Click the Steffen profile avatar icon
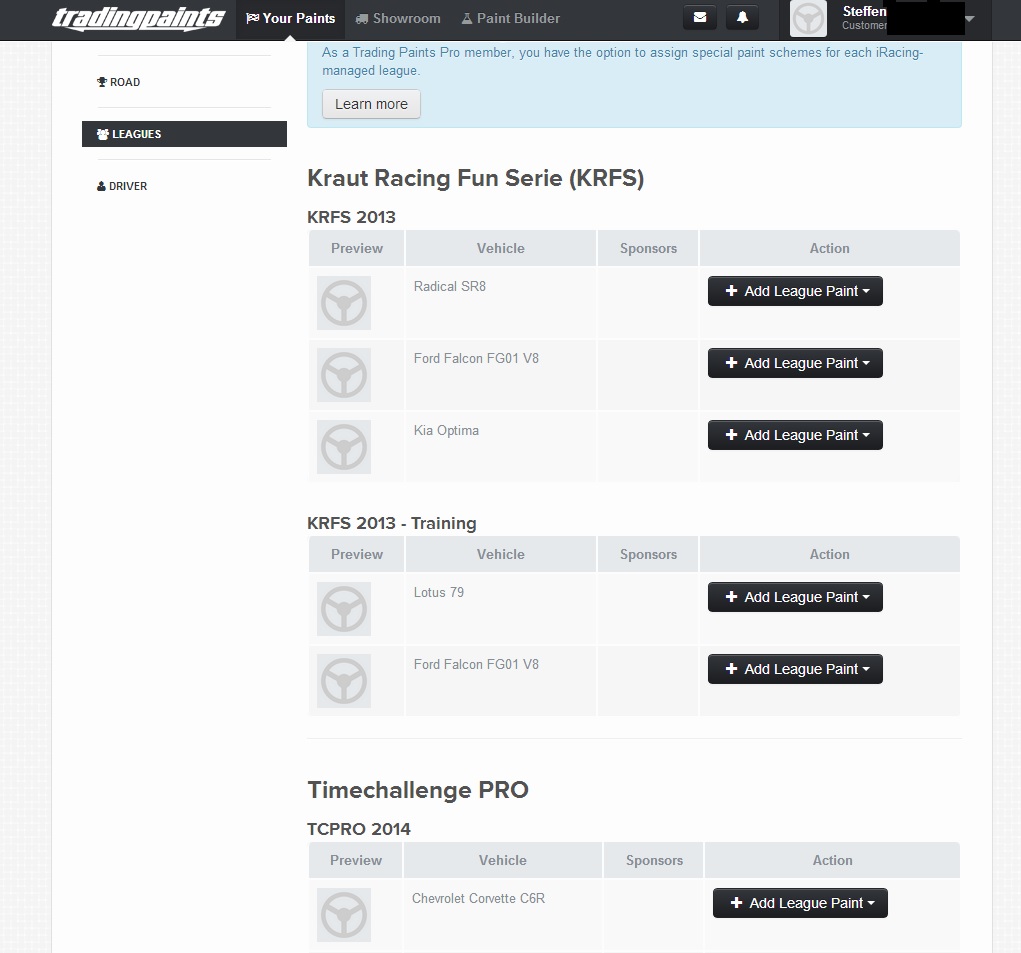This screenshot has height=953, width=1021. point(808,18)
